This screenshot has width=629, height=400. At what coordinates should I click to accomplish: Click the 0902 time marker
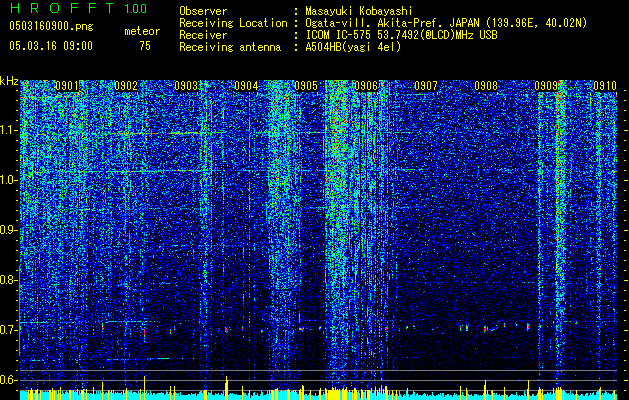(x=126, y=86)
